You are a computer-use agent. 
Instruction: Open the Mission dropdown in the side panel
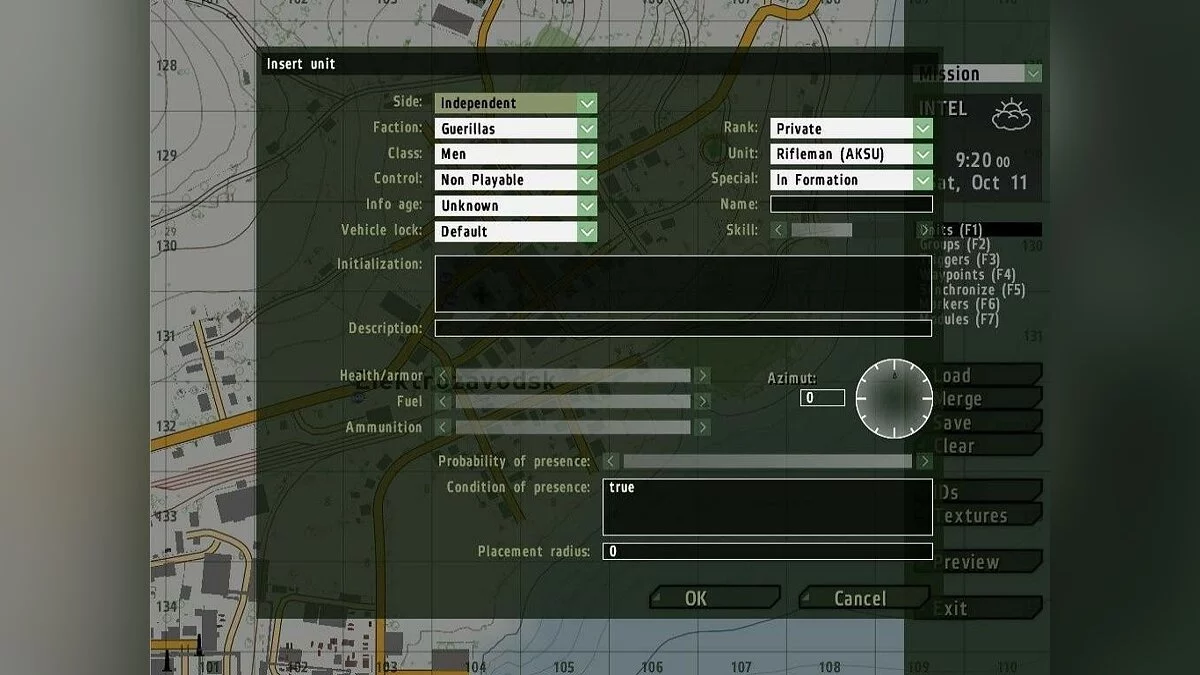click(x=979, y=74)
